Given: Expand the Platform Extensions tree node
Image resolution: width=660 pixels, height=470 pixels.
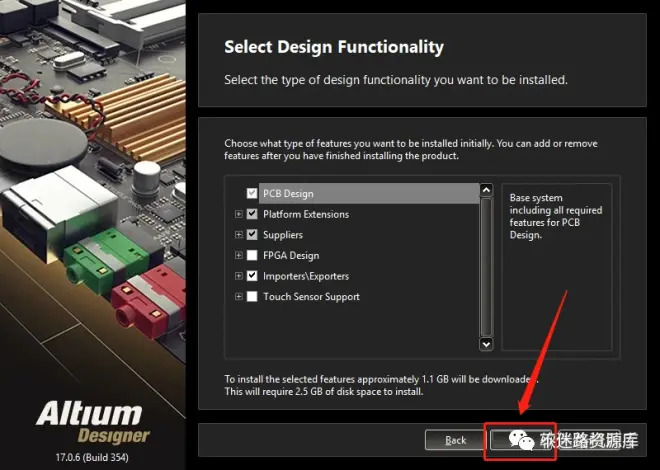Looking at the screenshot, I should [x=239, y=214].
